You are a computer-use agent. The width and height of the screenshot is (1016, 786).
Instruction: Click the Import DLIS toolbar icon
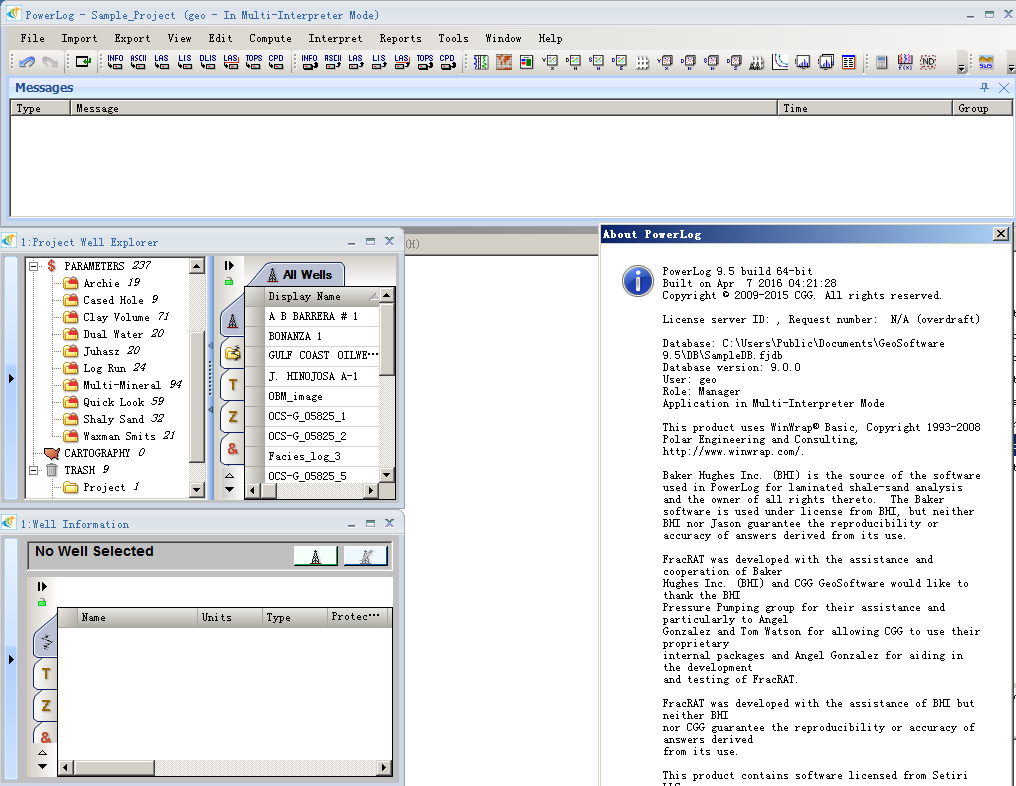pyautogui.click(x=208, y=62)
